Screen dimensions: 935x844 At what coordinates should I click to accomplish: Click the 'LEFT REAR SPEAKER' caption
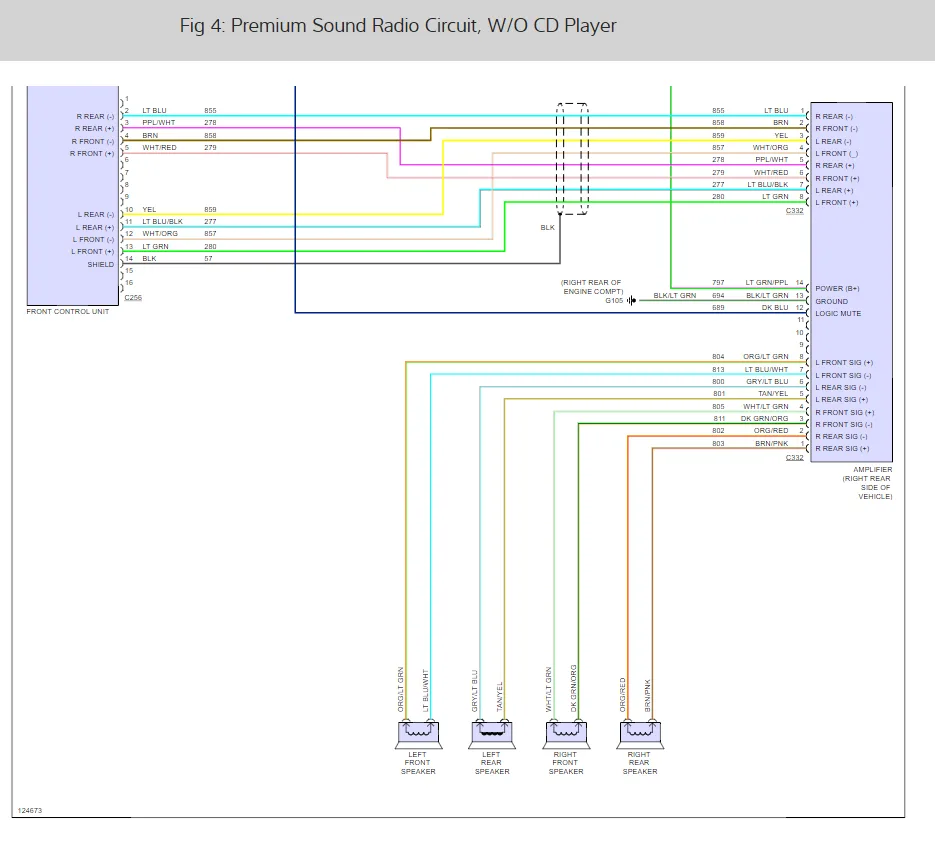pyautogui.click(x=492, y=763)
